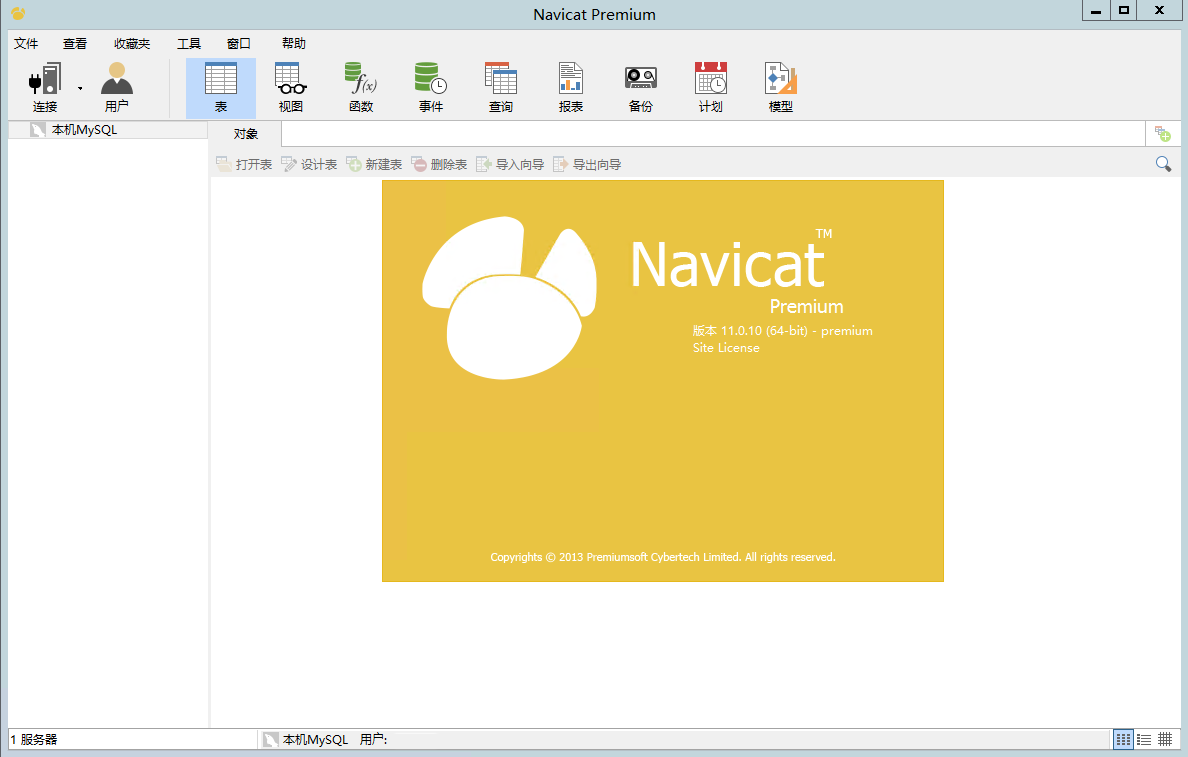Click 新建表 button
Image resolution: width=1188 pixels, height=757 pixels.
374,164
